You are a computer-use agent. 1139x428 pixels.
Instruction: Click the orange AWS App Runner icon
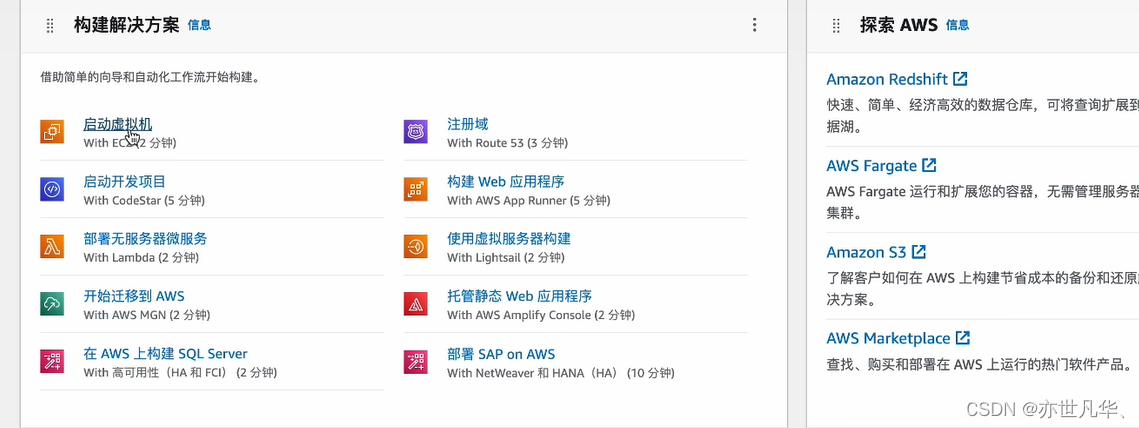(416, 190)
